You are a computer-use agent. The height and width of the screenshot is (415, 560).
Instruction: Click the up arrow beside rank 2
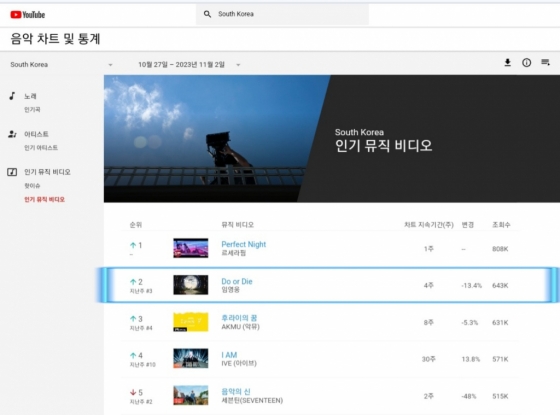pos(133,282)
